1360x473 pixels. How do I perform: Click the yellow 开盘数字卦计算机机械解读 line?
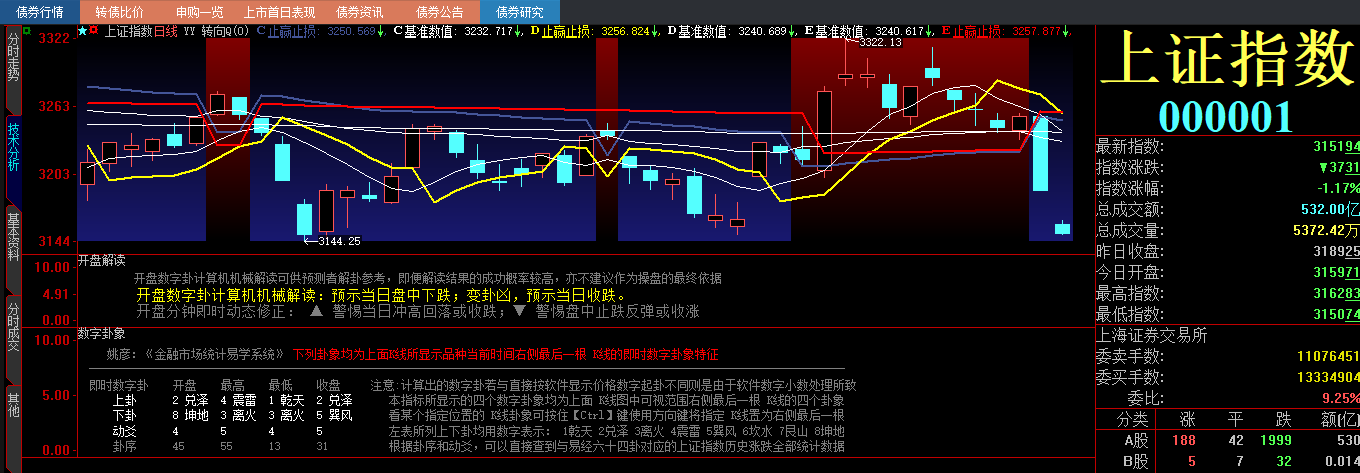(x=380, y=295)
